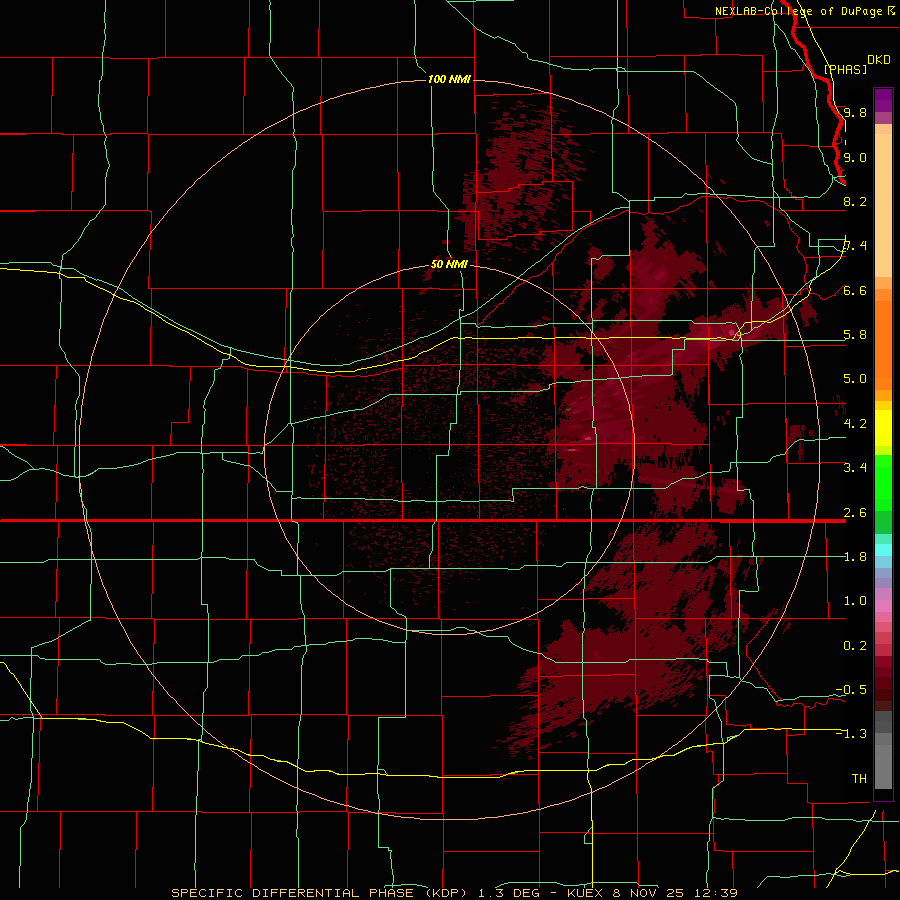
Task: Click the NEXLAB-College of DuPage label
Action: coord(798,11)
